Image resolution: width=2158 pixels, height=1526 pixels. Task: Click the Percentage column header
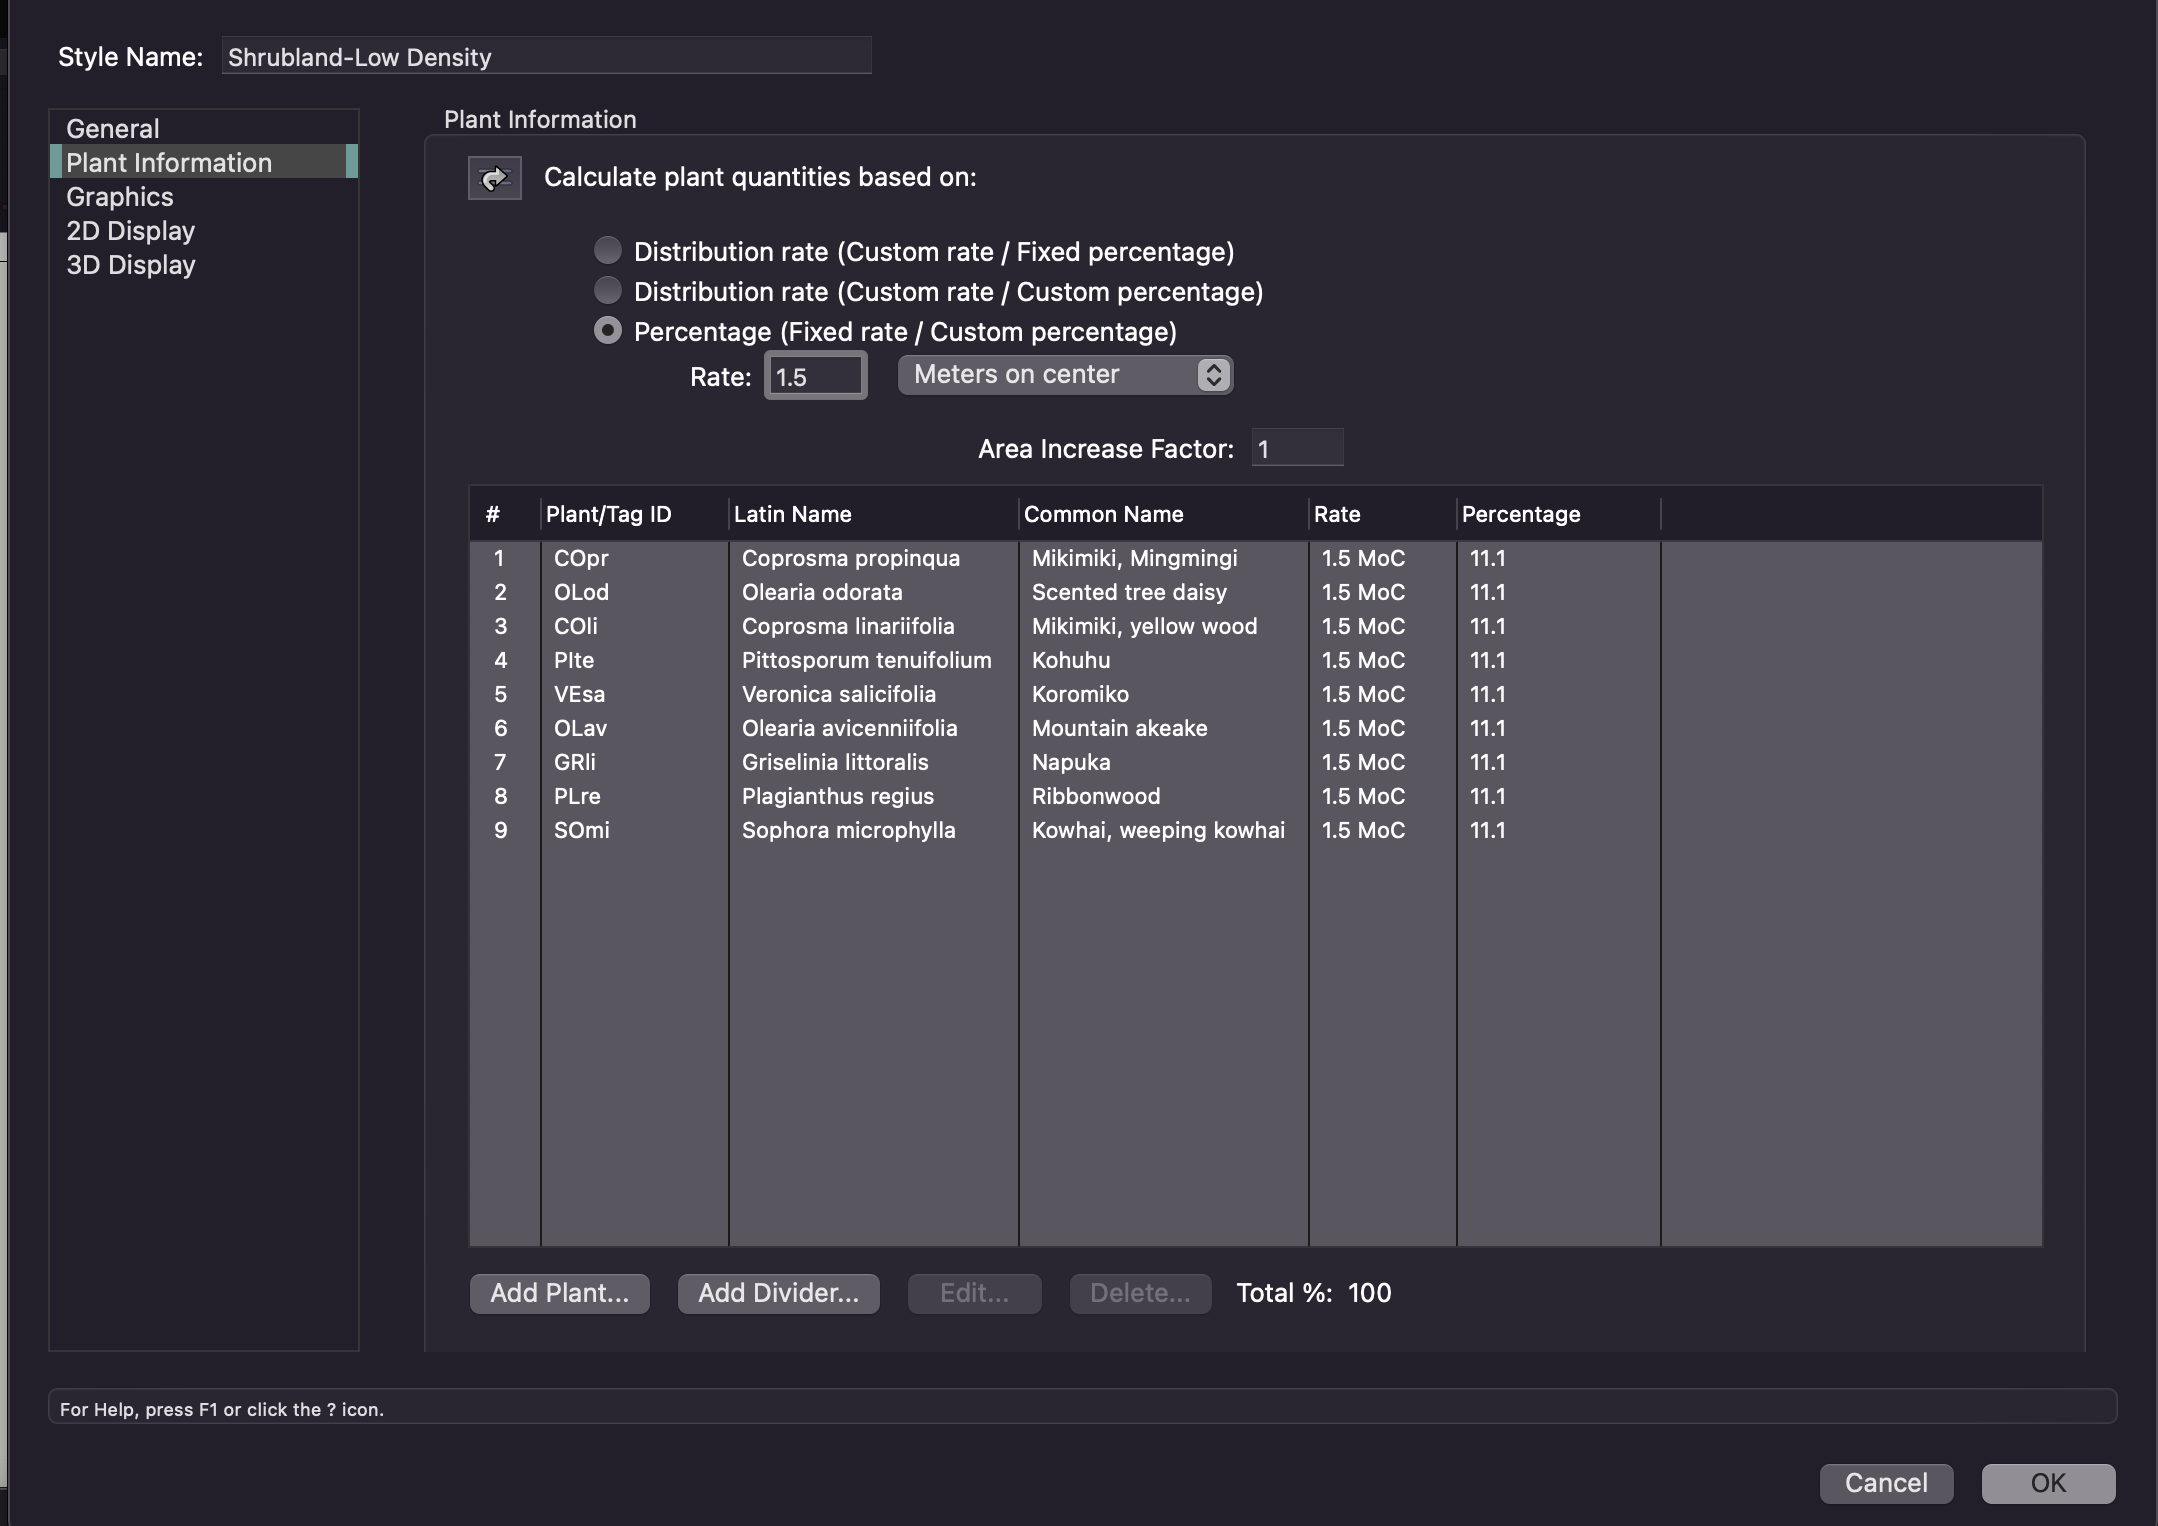(1520, 513)
